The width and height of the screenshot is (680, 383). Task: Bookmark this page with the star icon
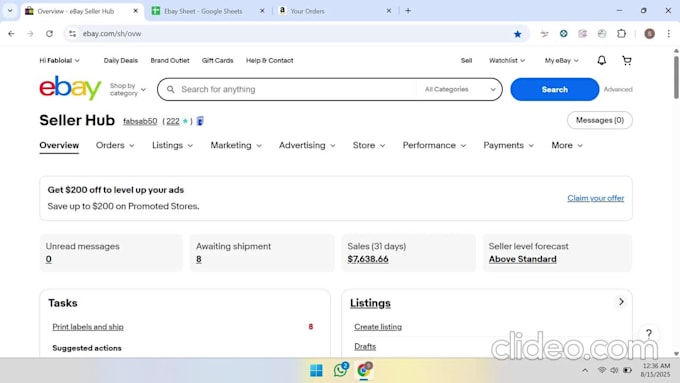tap(517, 34)
